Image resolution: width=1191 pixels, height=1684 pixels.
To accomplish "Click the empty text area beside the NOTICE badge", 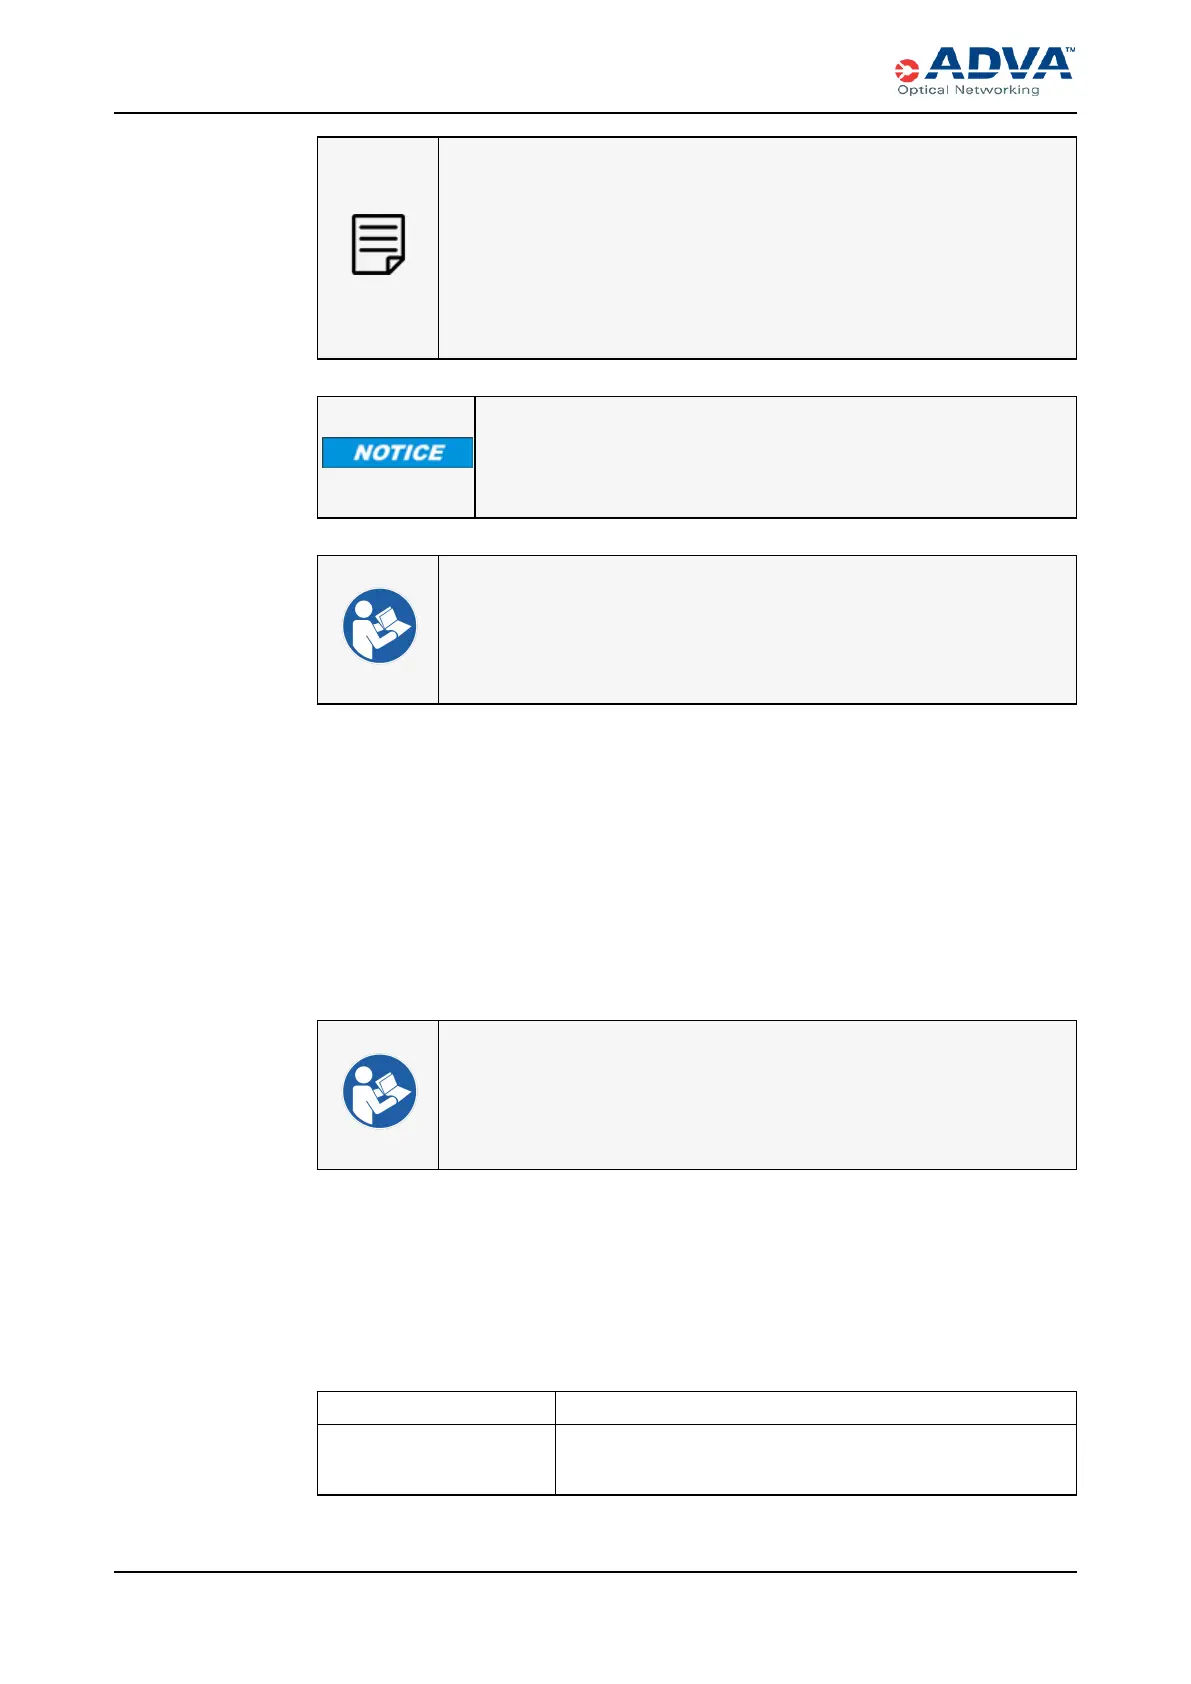I will pyautogui.click(x=775, y=457).
